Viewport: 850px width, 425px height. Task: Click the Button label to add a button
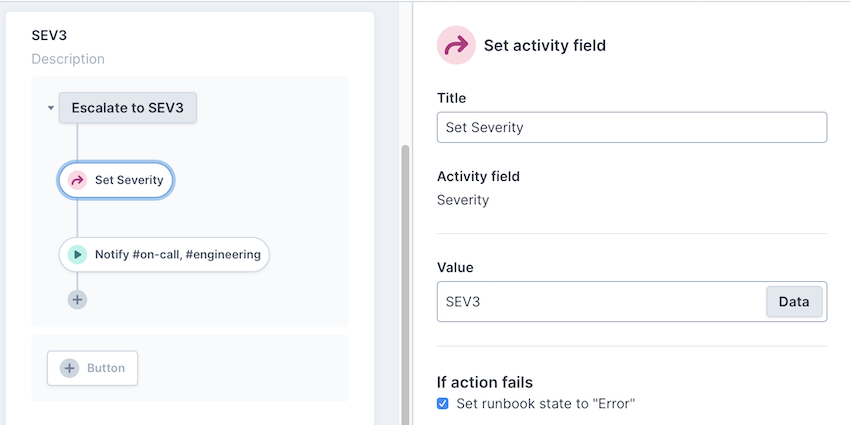106,368
